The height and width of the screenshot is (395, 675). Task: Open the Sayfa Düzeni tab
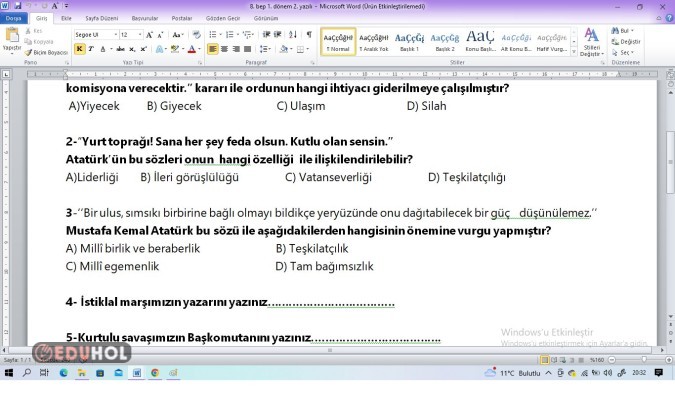102,18
